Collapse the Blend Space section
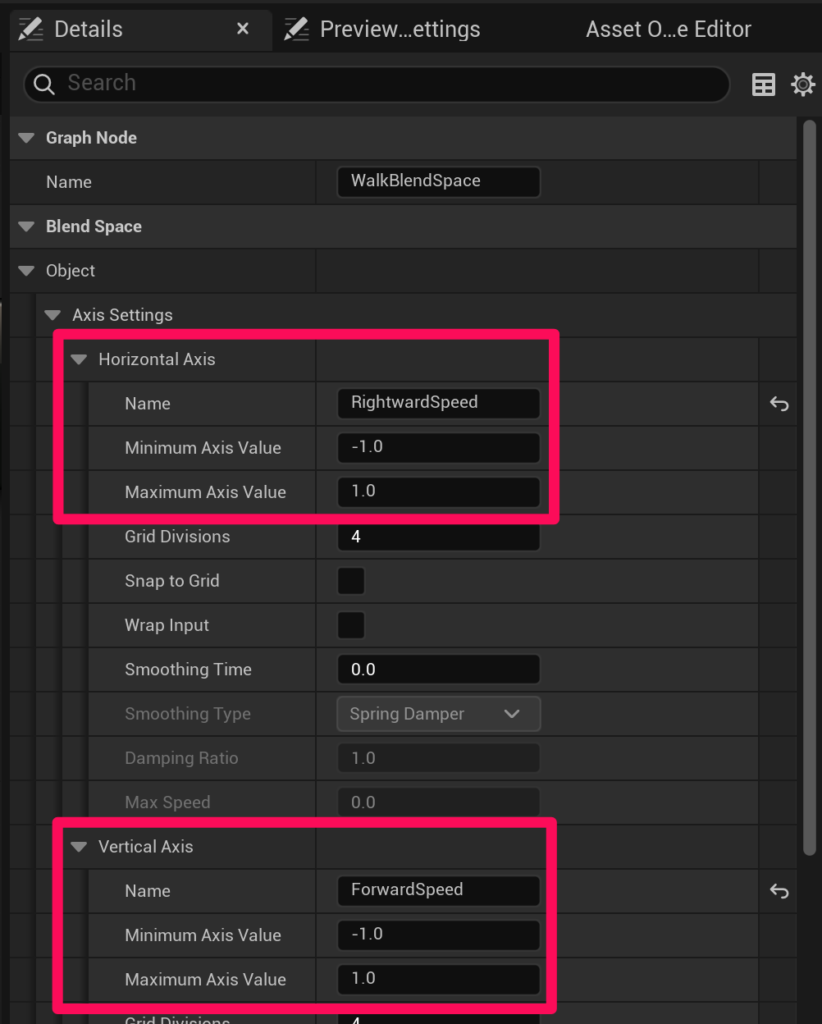Image resolution: width=822 pixels, height=1024 pixels. pos(26,227)
